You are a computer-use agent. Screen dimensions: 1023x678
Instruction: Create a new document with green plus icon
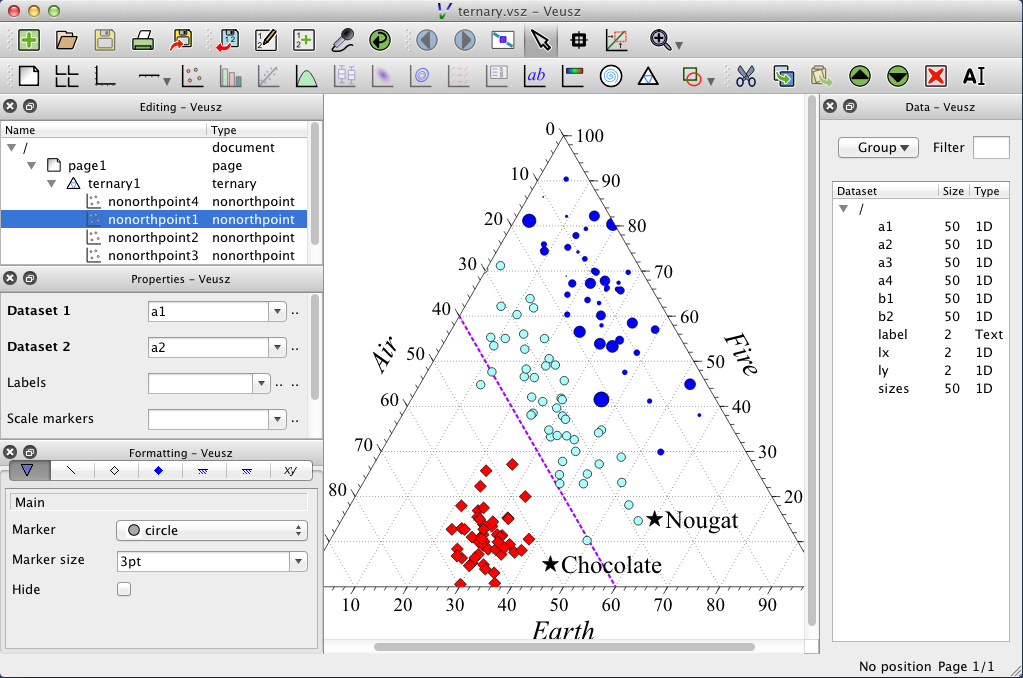28,40
